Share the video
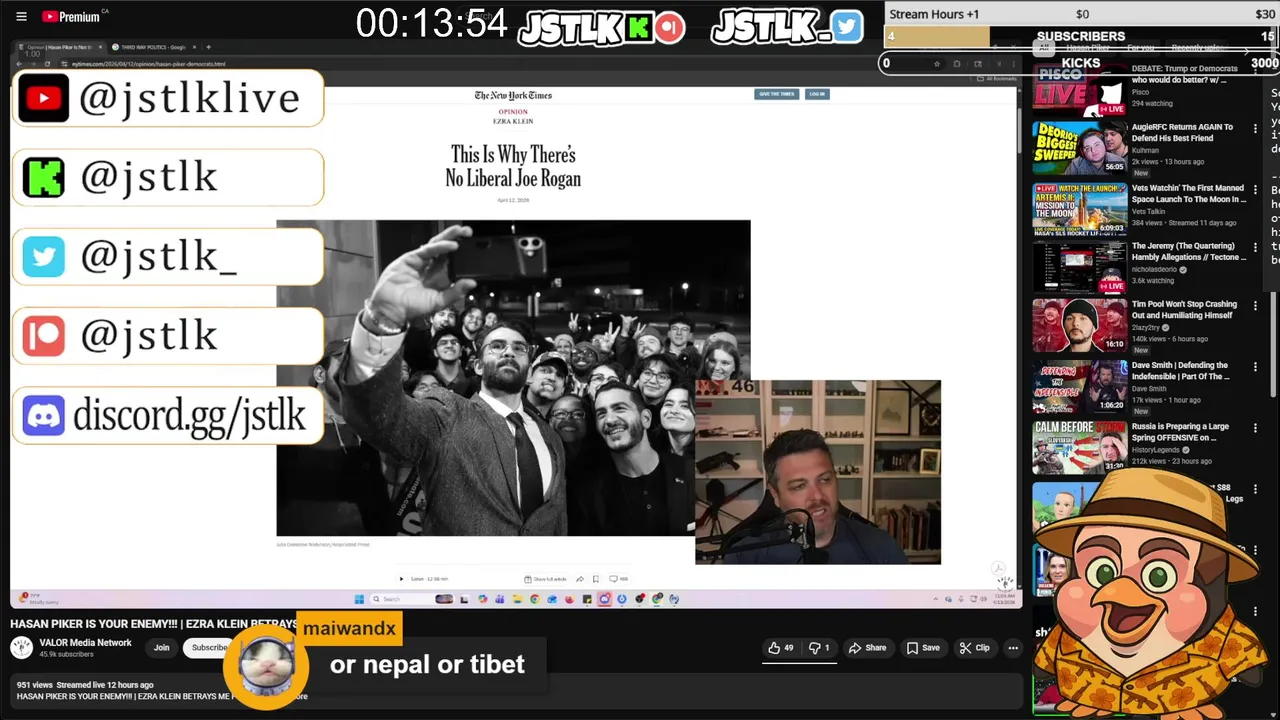This screenshot has height=720, width=1280. pos(867,648)
